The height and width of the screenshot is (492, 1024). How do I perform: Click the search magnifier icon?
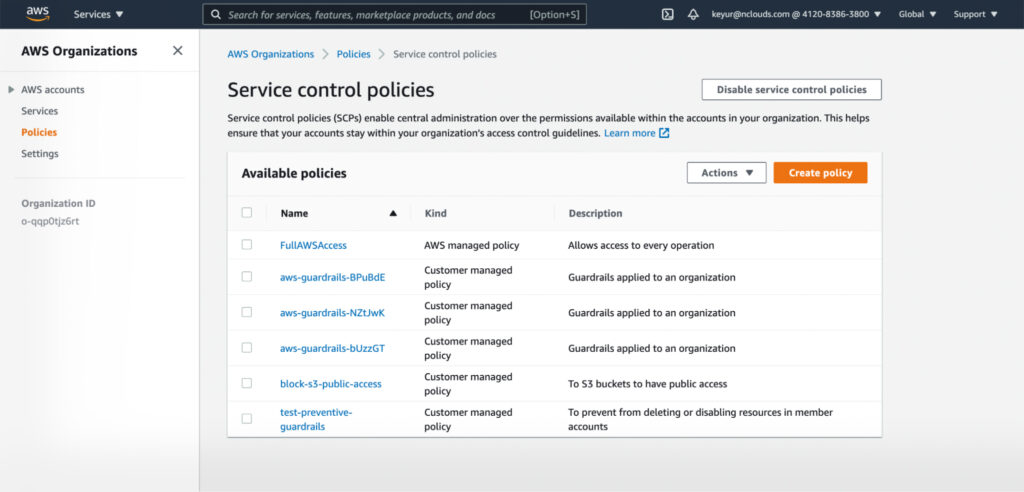click(x=216, y=14)
